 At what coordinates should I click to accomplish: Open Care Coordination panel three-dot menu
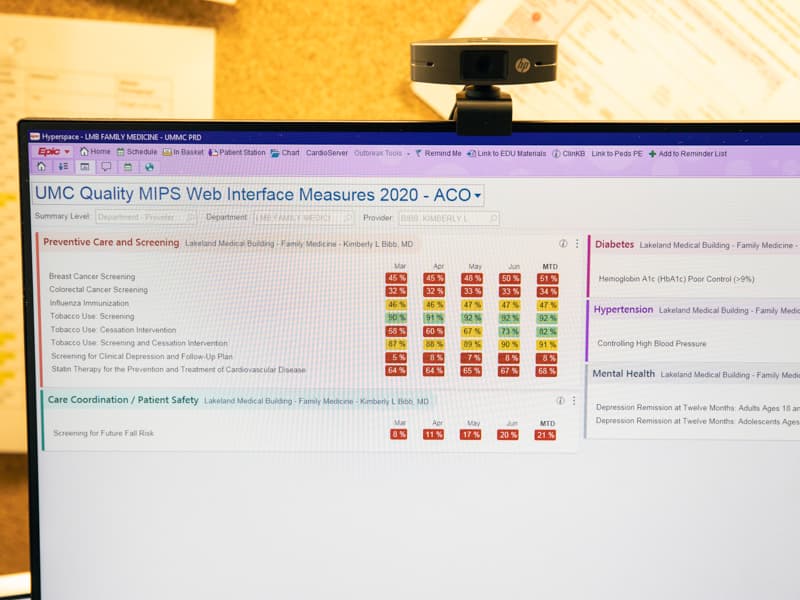pos(574,401)
